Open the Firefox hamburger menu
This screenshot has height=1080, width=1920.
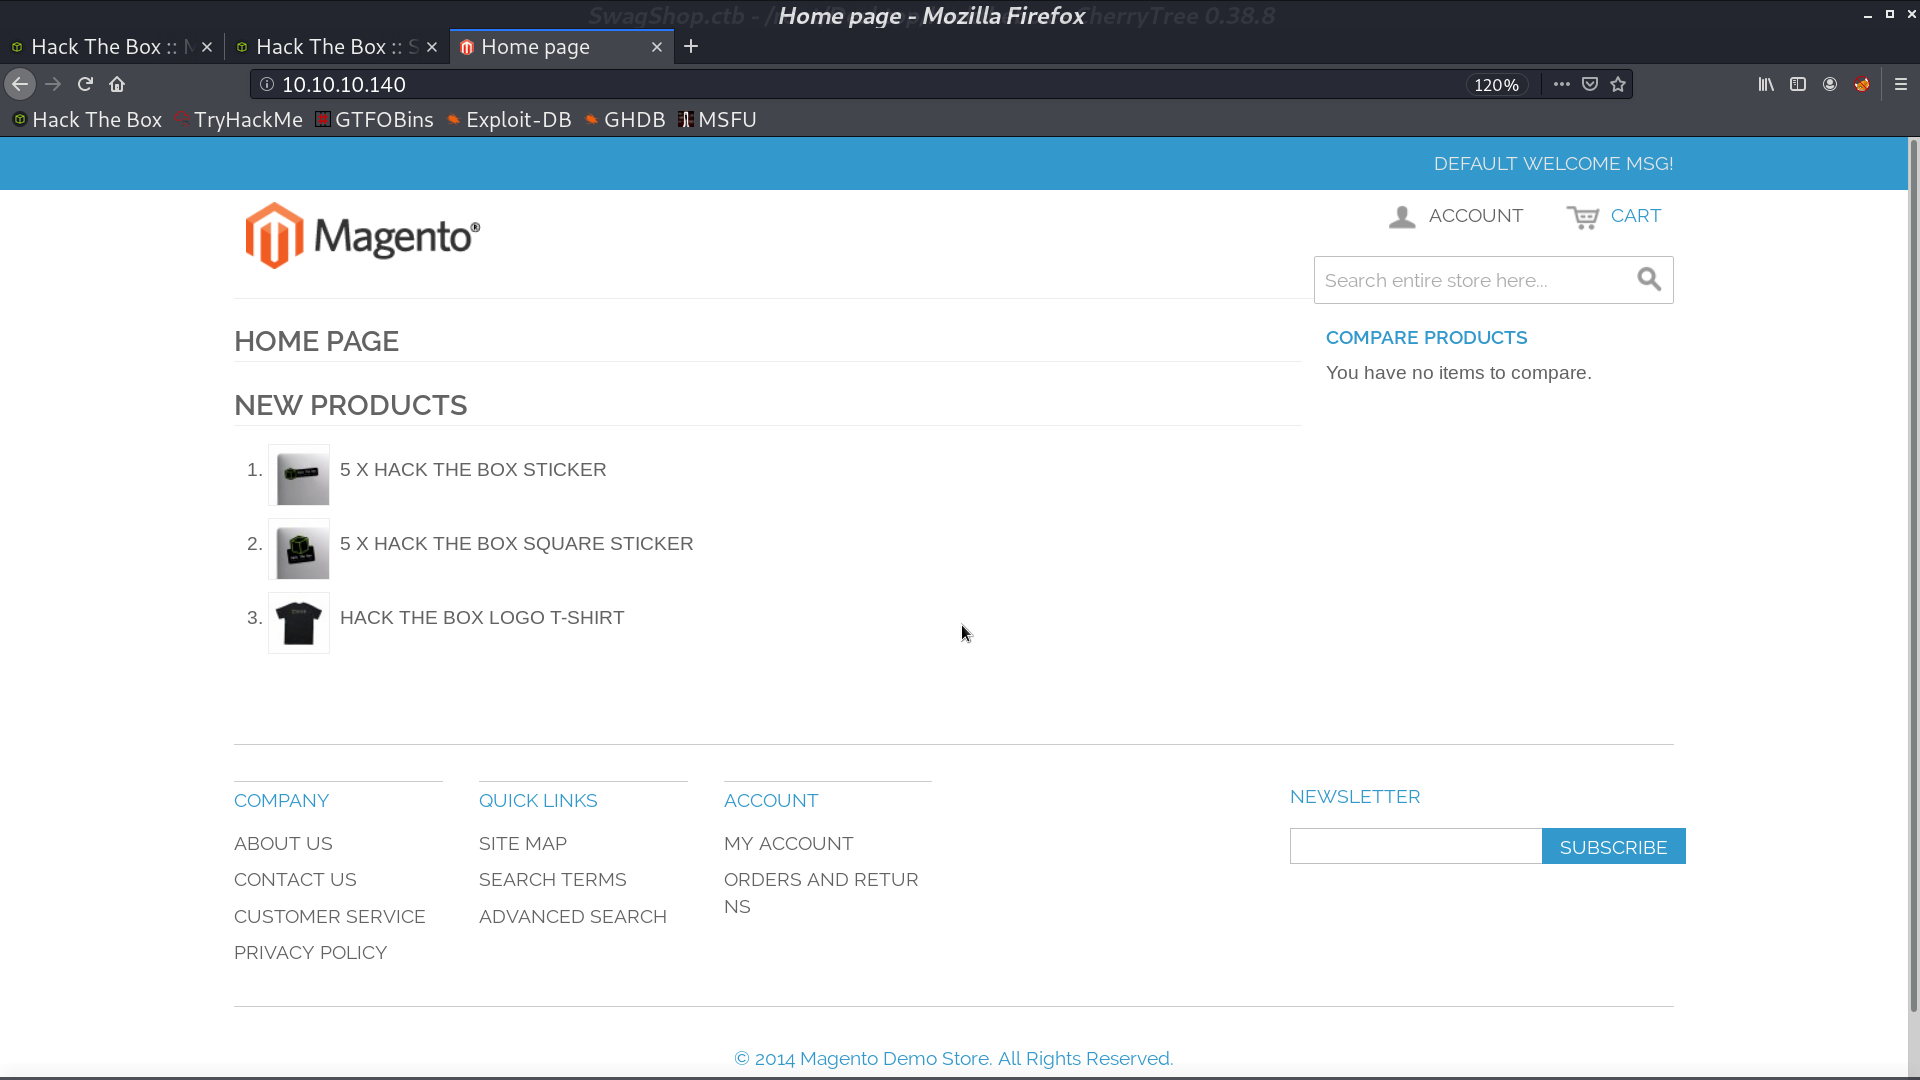pos(1901,85)
